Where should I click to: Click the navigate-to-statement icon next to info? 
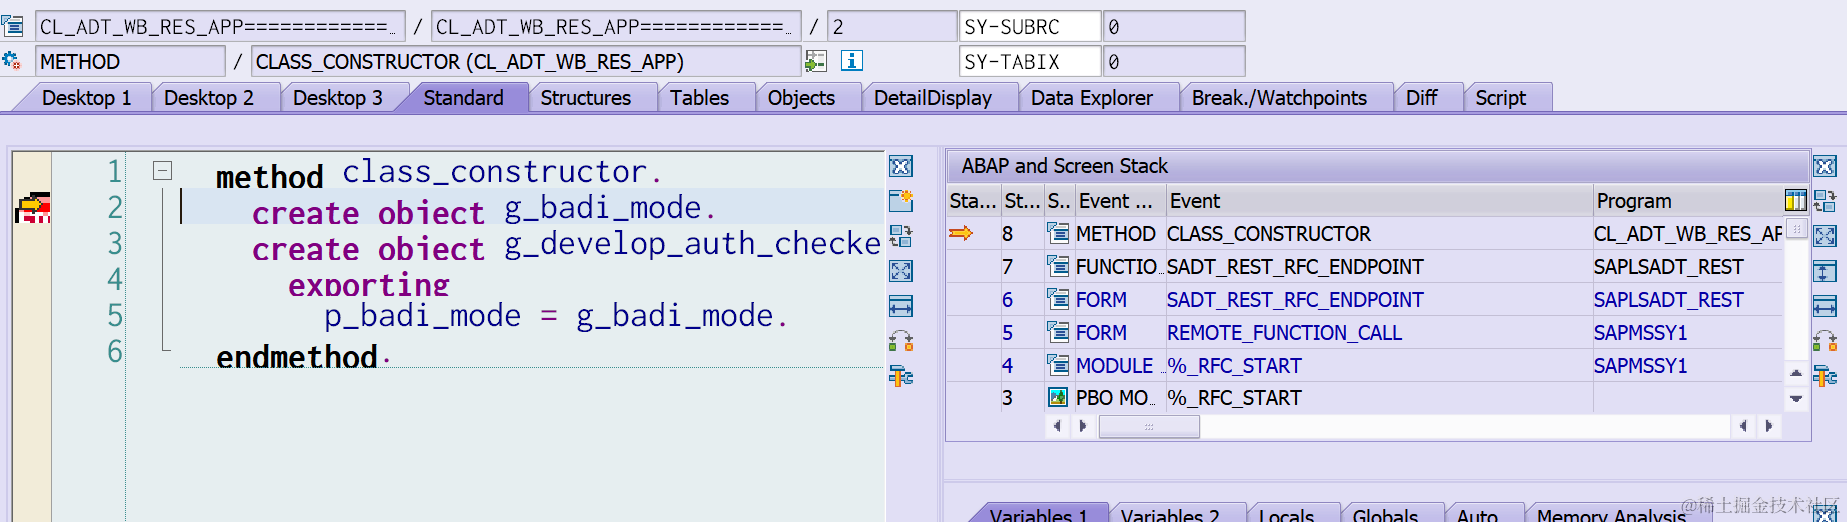point(816,61)
